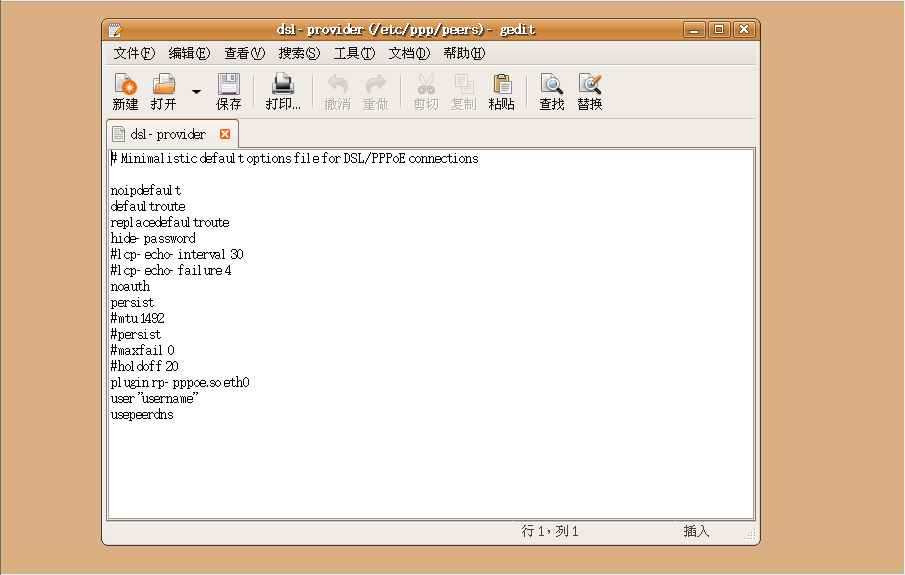Click the 'usepeerdns' line
This screenshot has width=905, height=575.
(x=142, y=415)
